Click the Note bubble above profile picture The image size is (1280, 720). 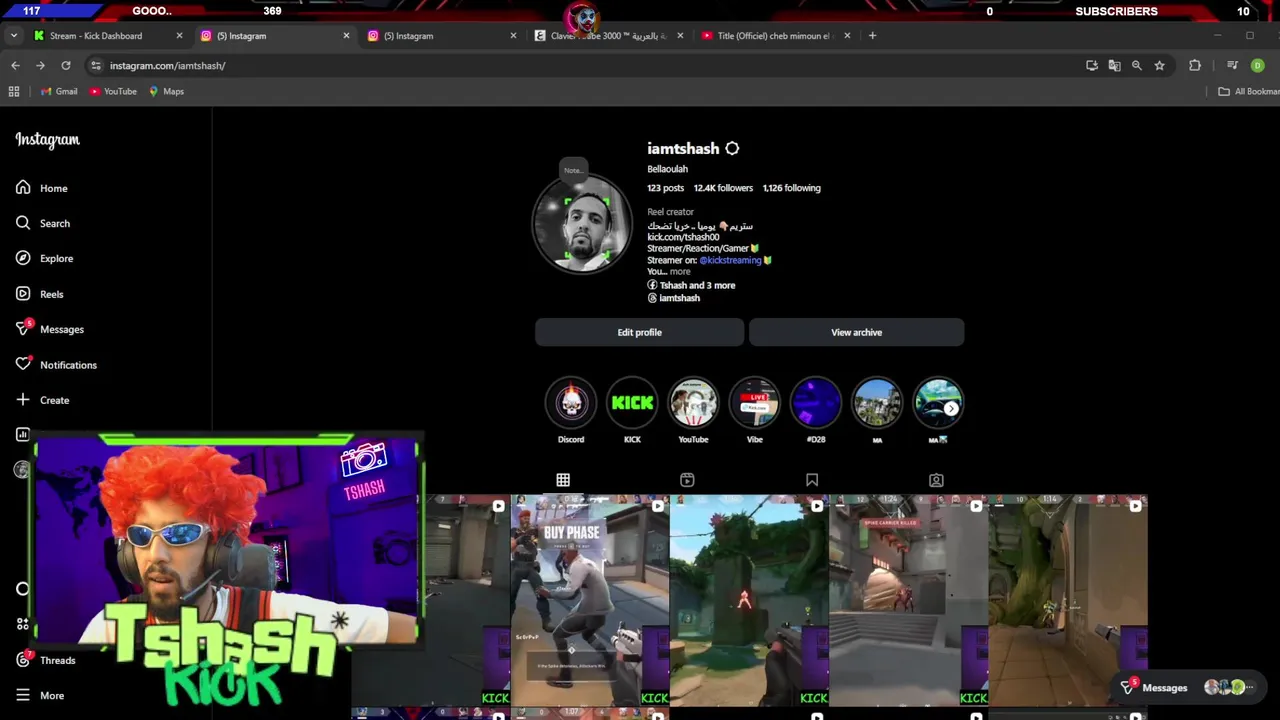coord(573,170)
